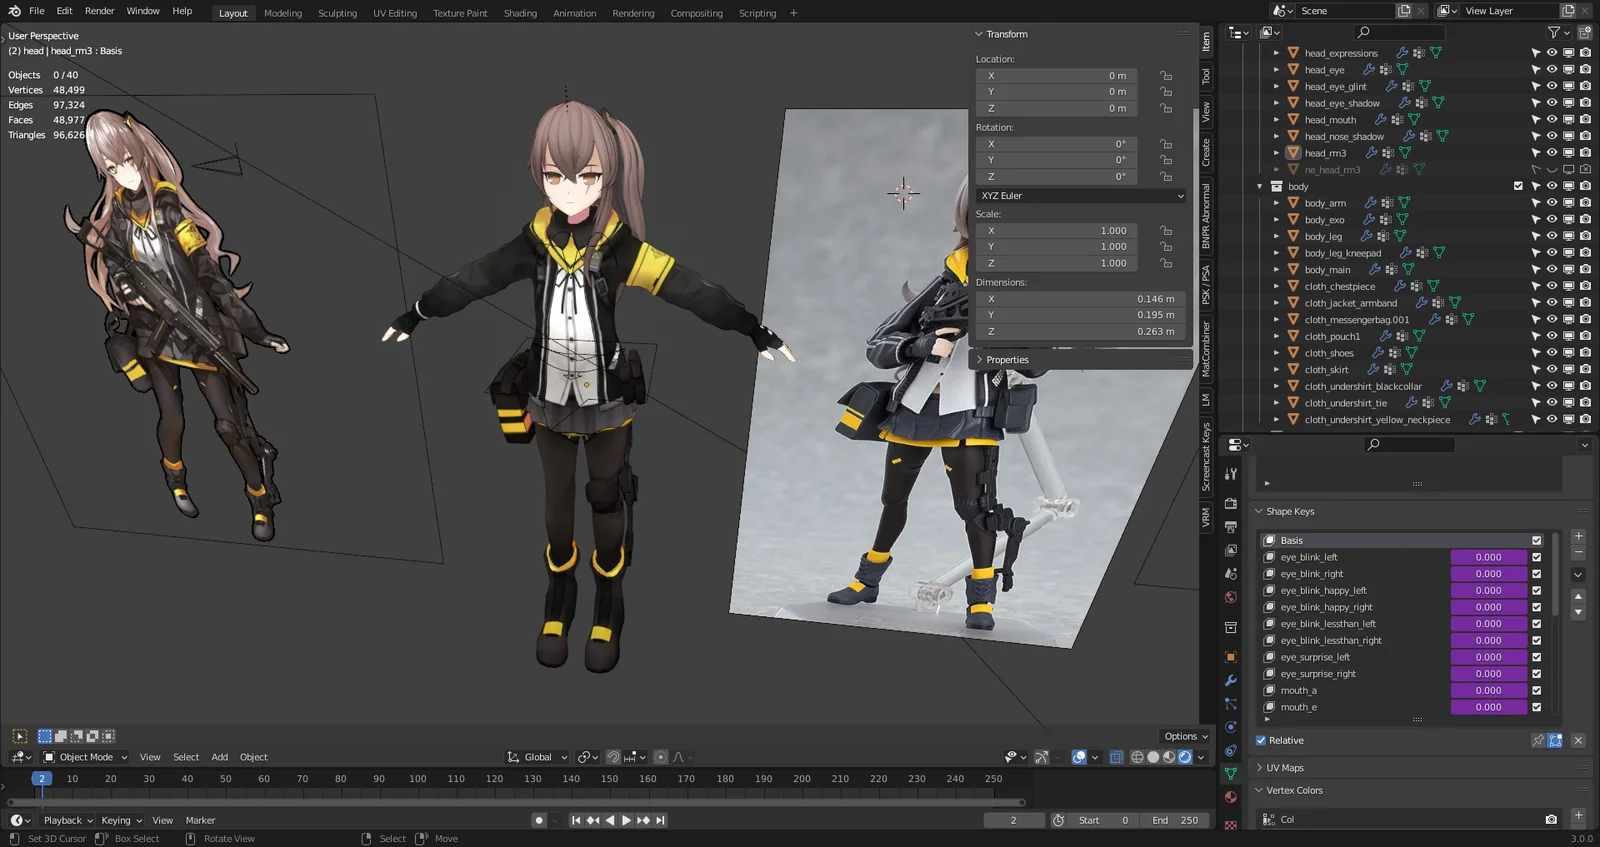The image size is (1600, 847).
Task: Toggle shape key pin icon
Action: pyautogui.click(x=1538, y=741)
